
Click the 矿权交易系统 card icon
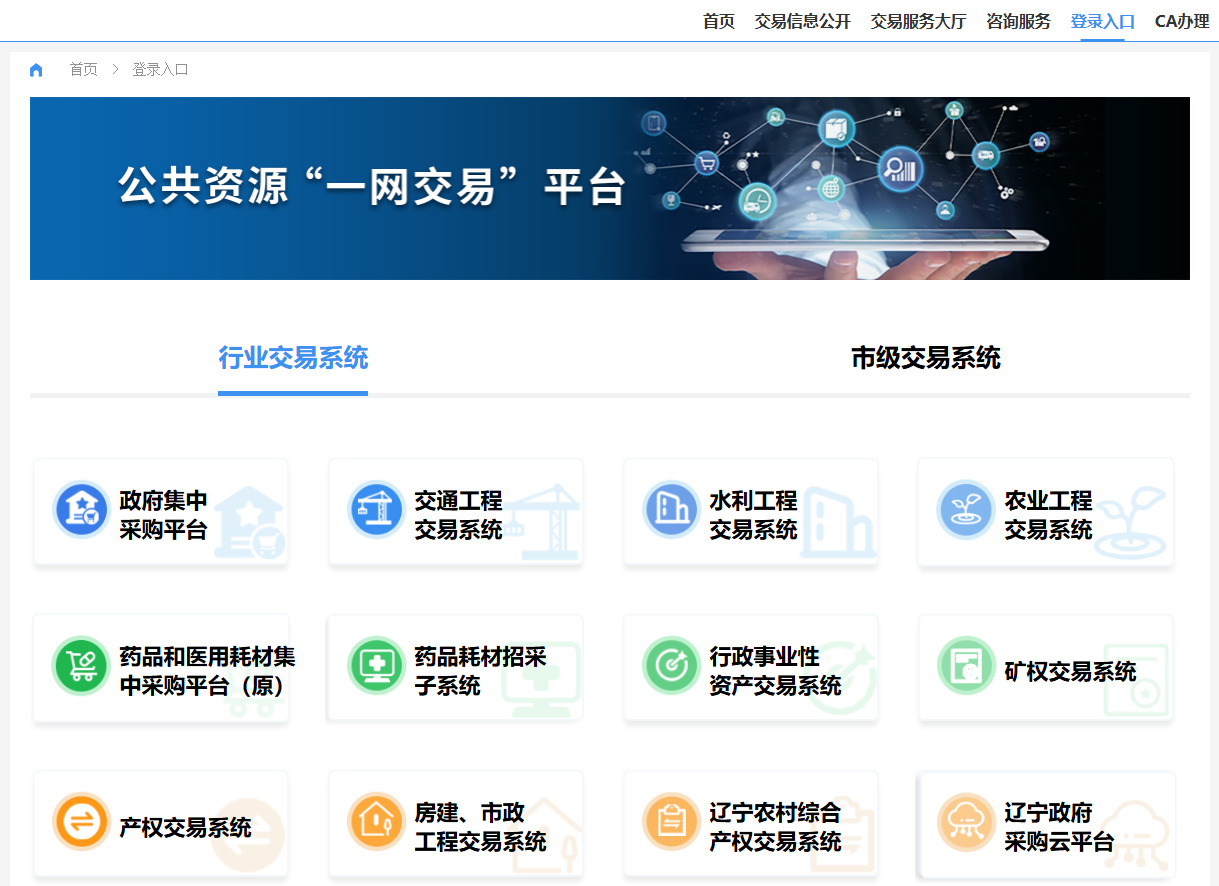click(966, 667)
